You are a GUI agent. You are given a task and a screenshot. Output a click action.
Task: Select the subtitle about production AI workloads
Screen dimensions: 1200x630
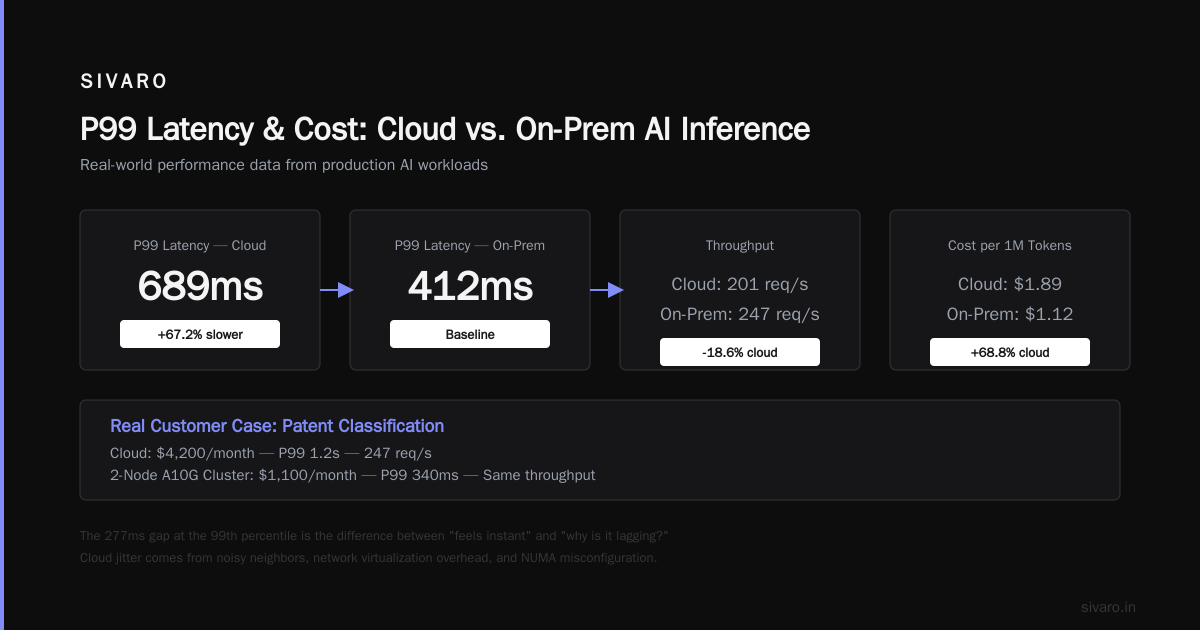284,165
